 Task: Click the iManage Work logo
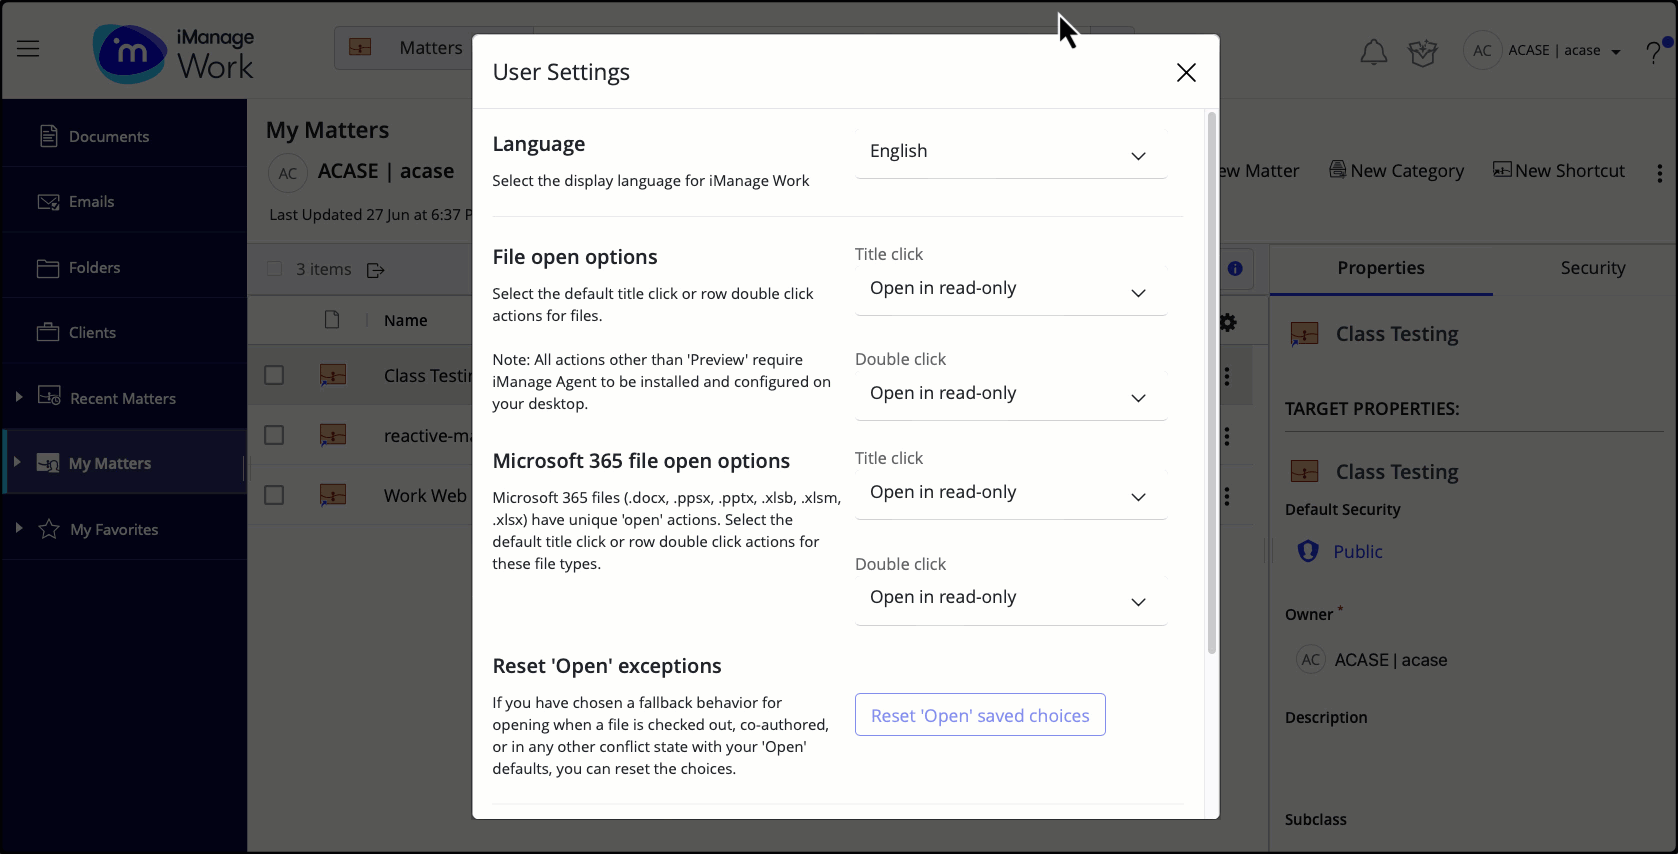tap(174, 53)
